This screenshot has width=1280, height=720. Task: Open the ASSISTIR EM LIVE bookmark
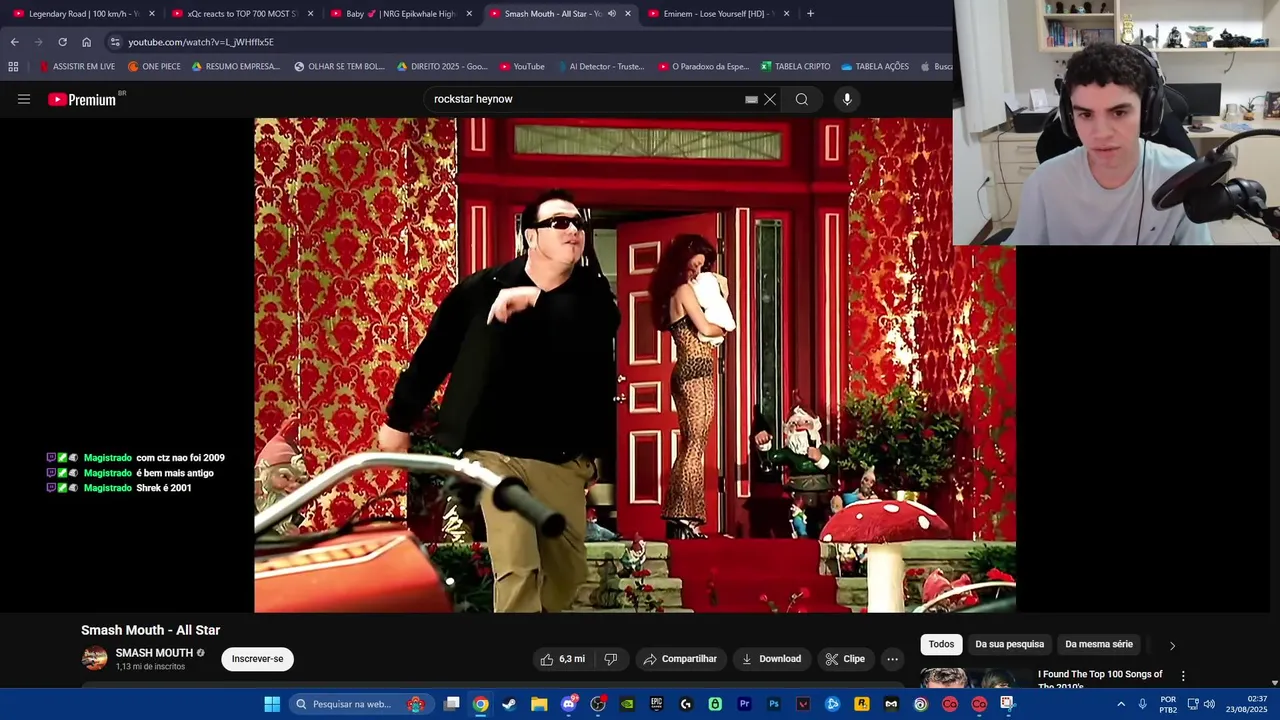(76, 67)
